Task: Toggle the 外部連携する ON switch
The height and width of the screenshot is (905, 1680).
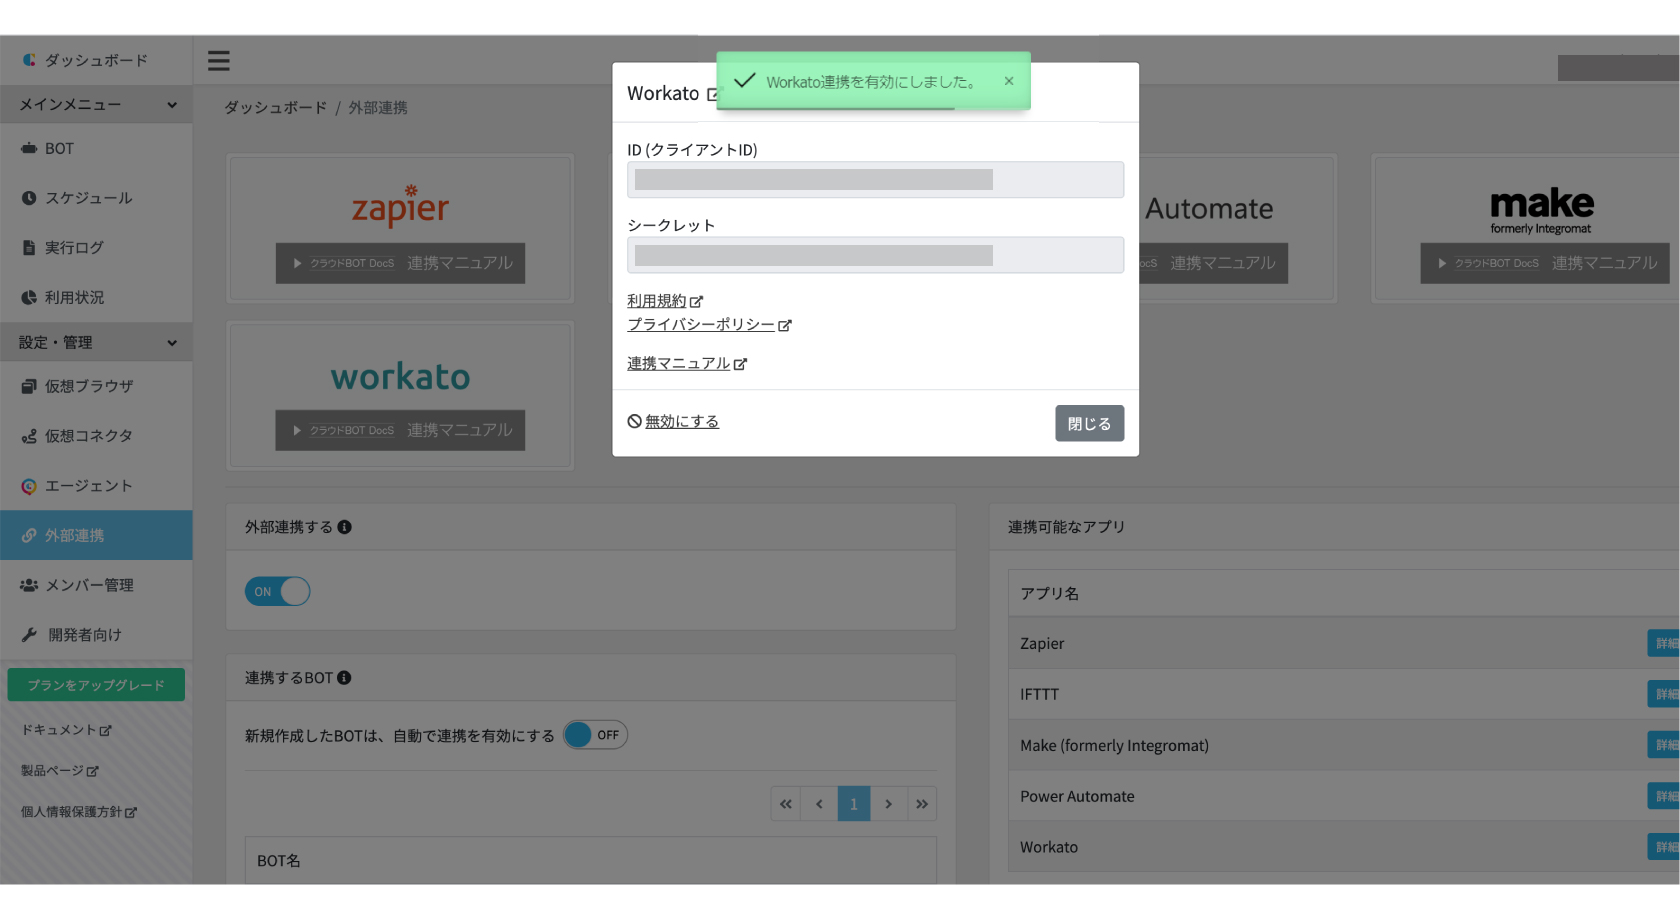Action: click(x=277, y=591)
